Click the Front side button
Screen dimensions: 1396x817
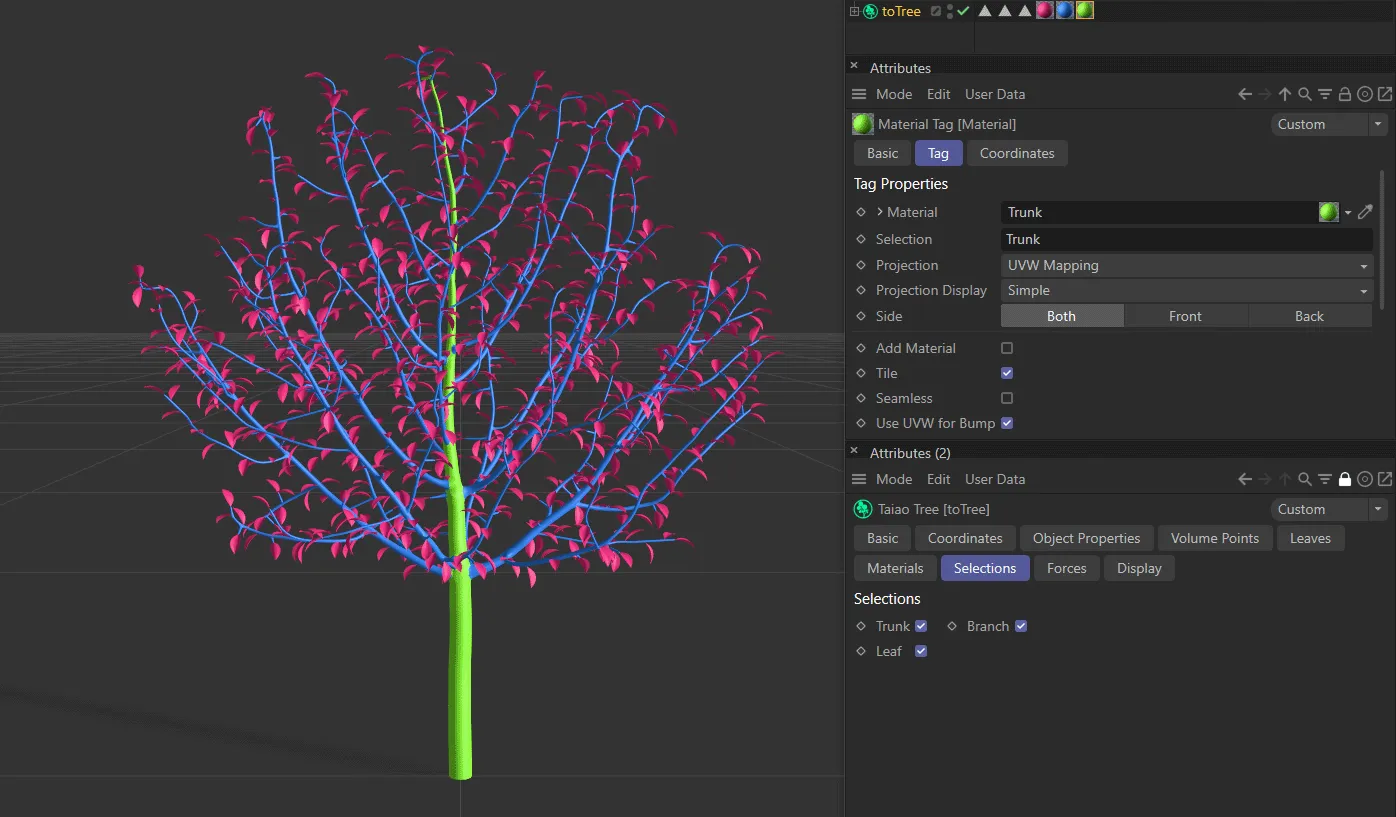[x=1186, y=316]
